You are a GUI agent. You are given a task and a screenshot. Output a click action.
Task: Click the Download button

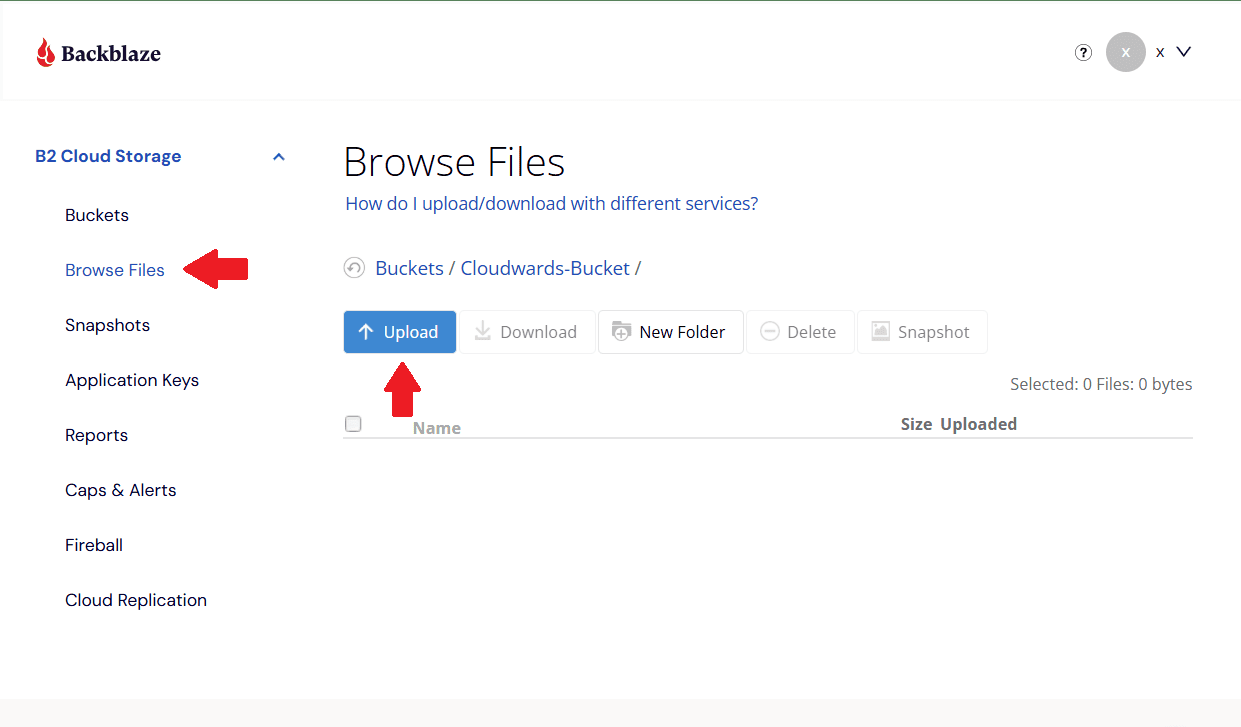pyautogui.click(x=527, y=332)
